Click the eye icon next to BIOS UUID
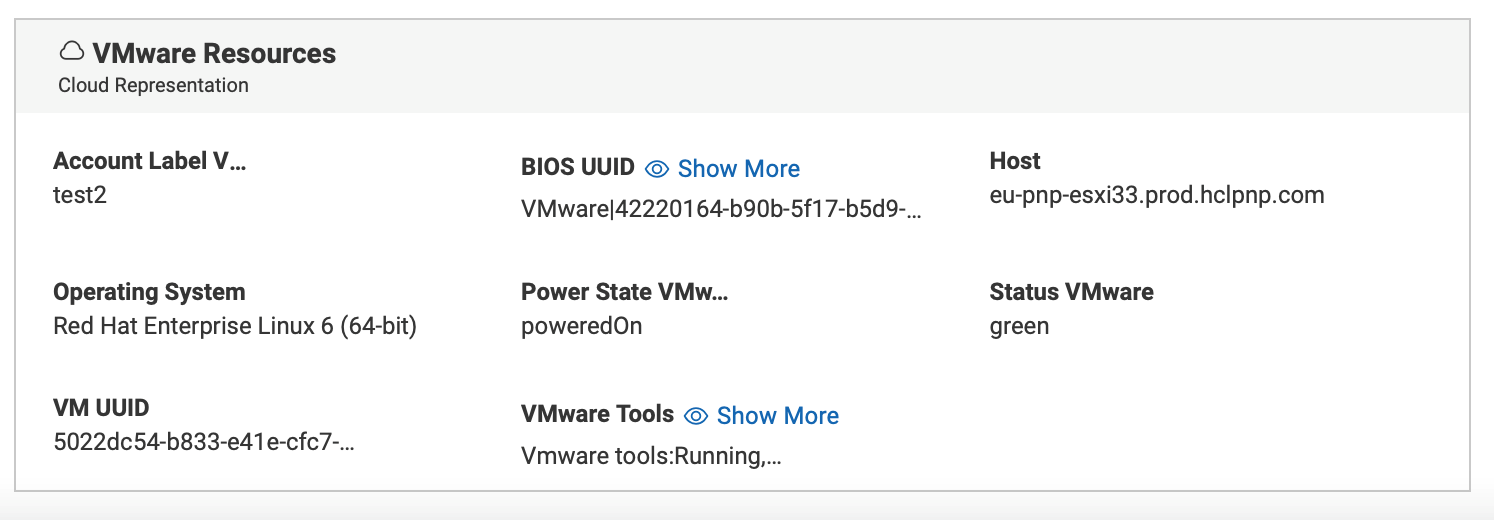 click(x=657, y=169)
